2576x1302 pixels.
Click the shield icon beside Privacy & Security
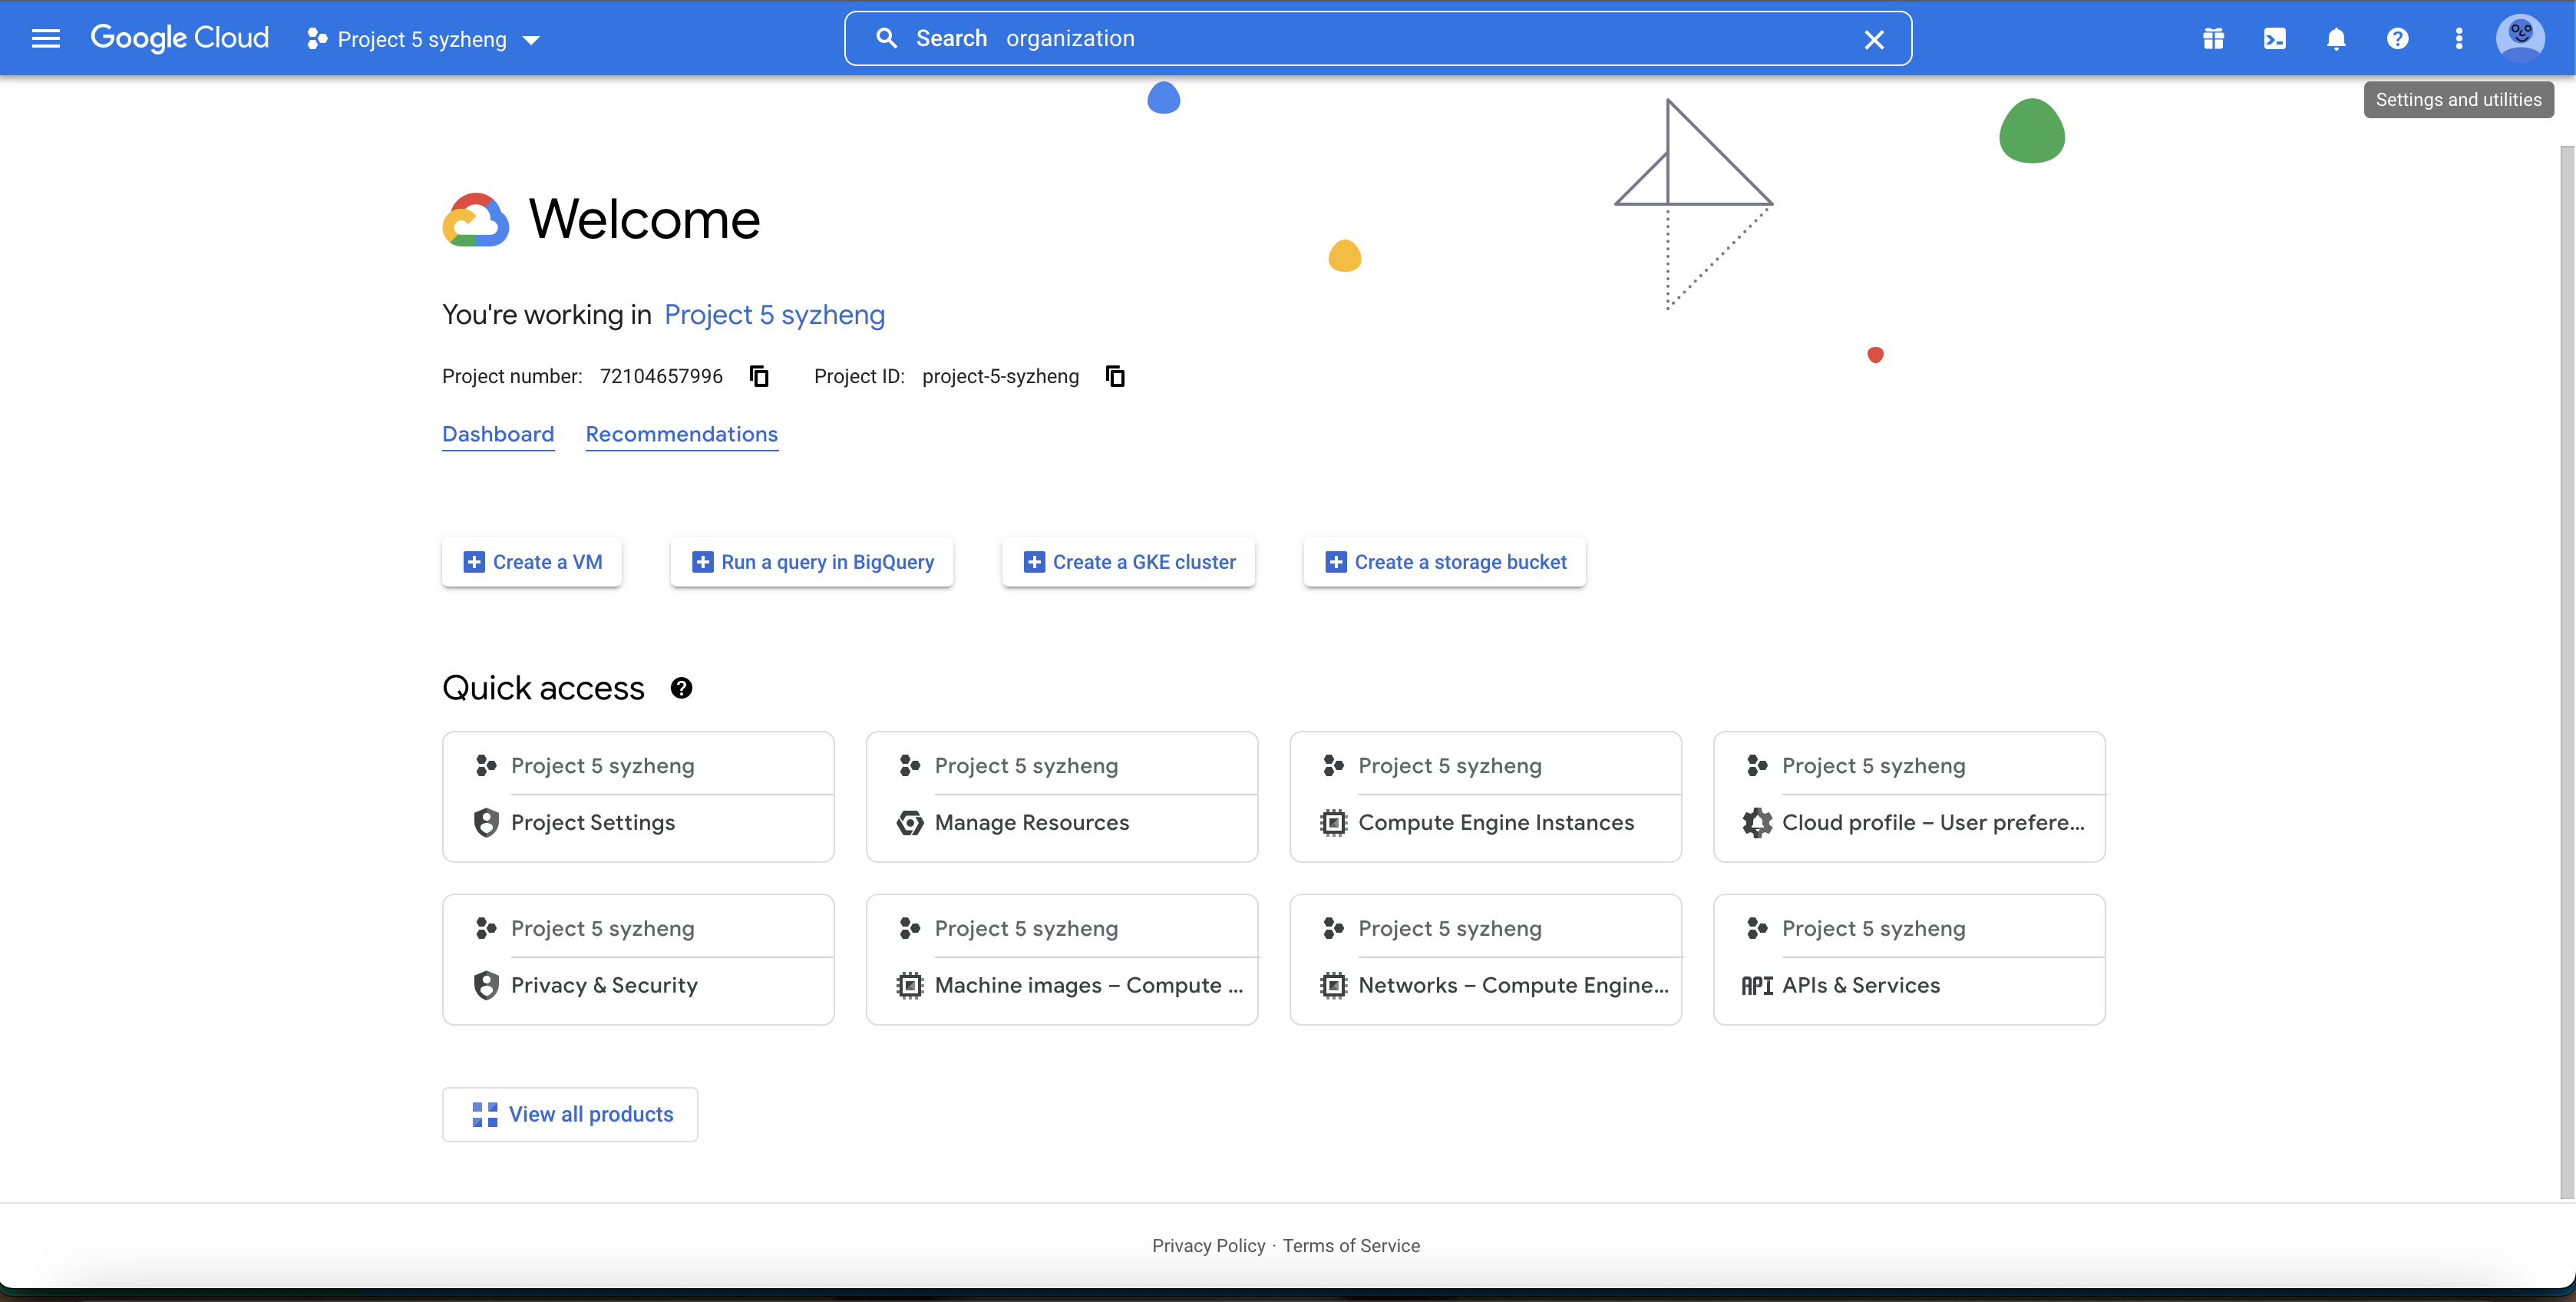pos(486,985)
